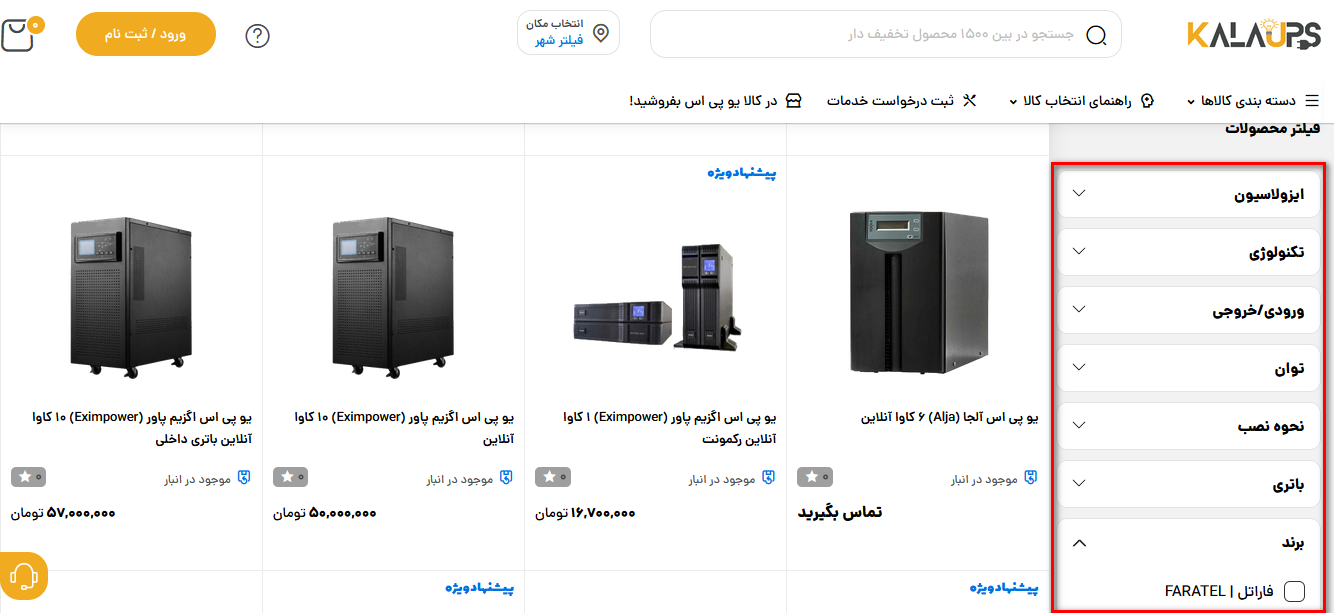Click the KALAUPS logo
The image size is (1334, 613).
tap(1254, 34)
